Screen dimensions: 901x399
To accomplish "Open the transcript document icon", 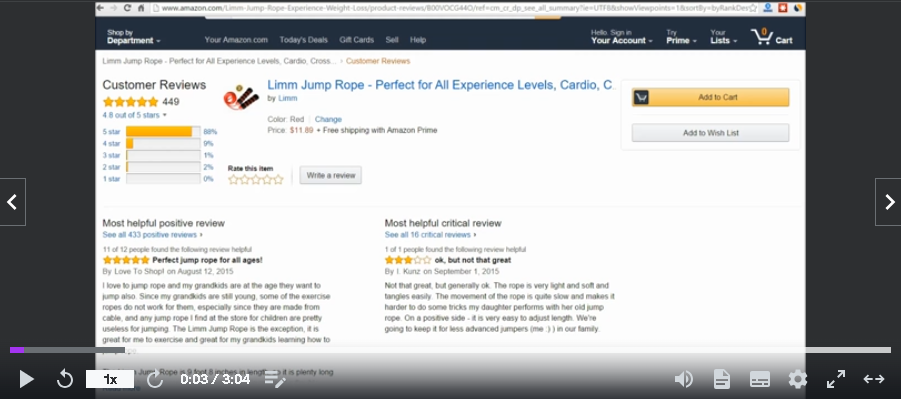I will tap(722, 379).
